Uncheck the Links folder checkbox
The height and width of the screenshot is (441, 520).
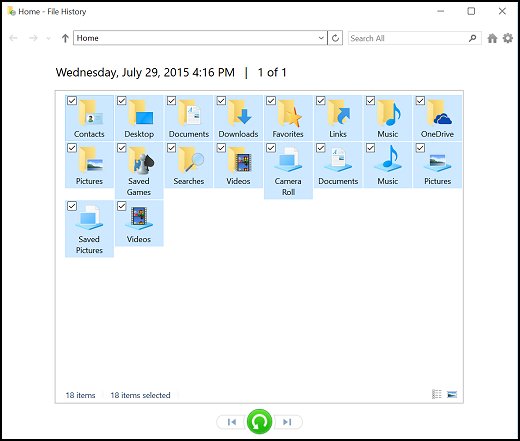pos(321,100)
